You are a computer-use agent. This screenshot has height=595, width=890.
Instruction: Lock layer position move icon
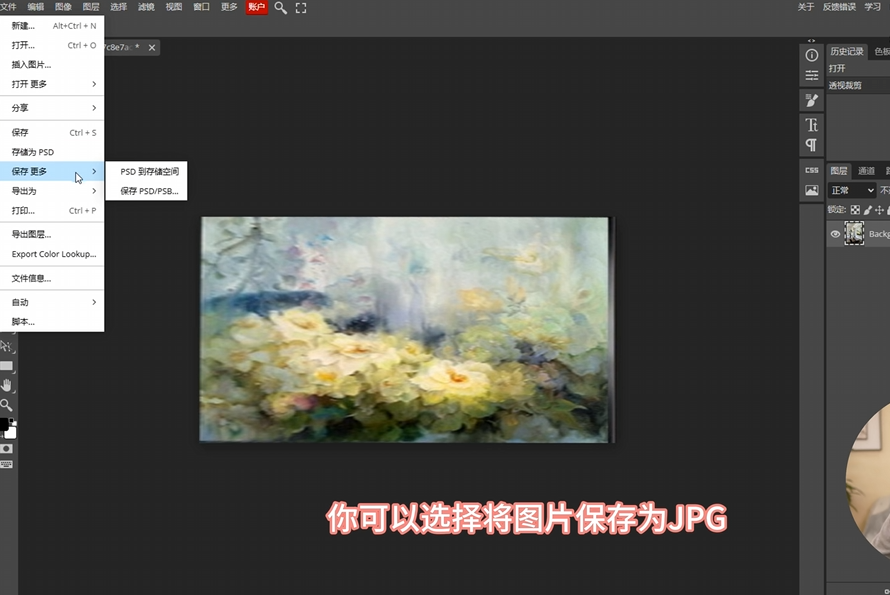(x=879, y=209)
